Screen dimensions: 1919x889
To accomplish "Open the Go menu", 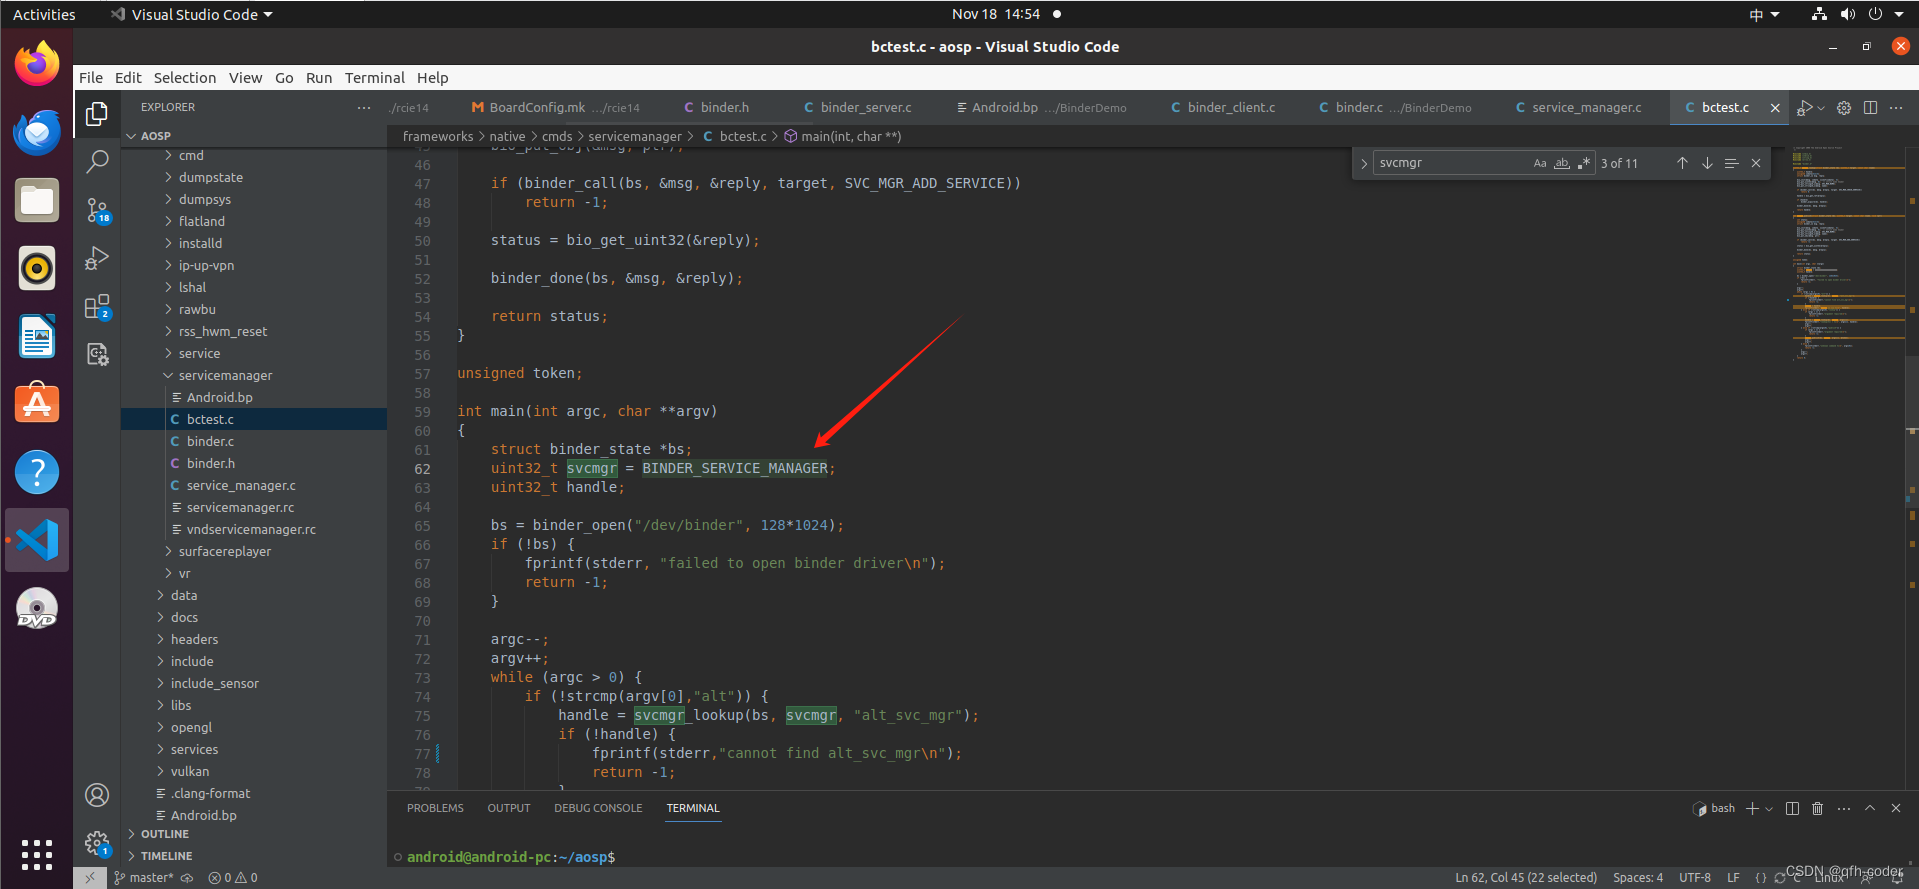I will coord(284,78).
